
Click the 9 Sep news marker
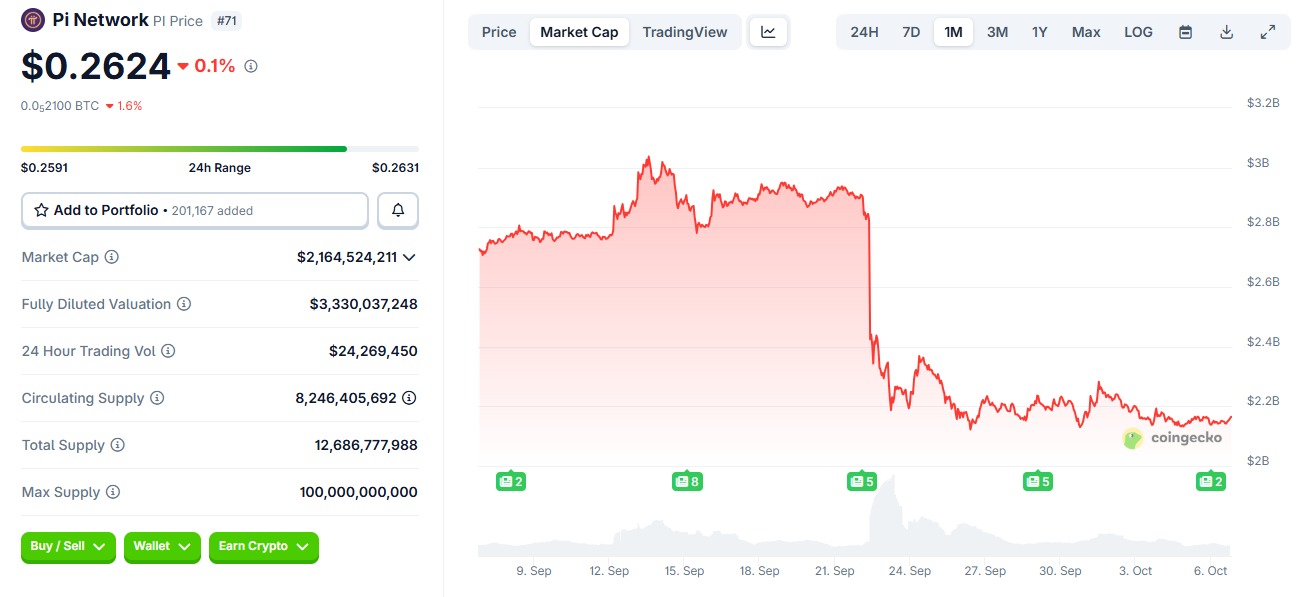point(511,482)
